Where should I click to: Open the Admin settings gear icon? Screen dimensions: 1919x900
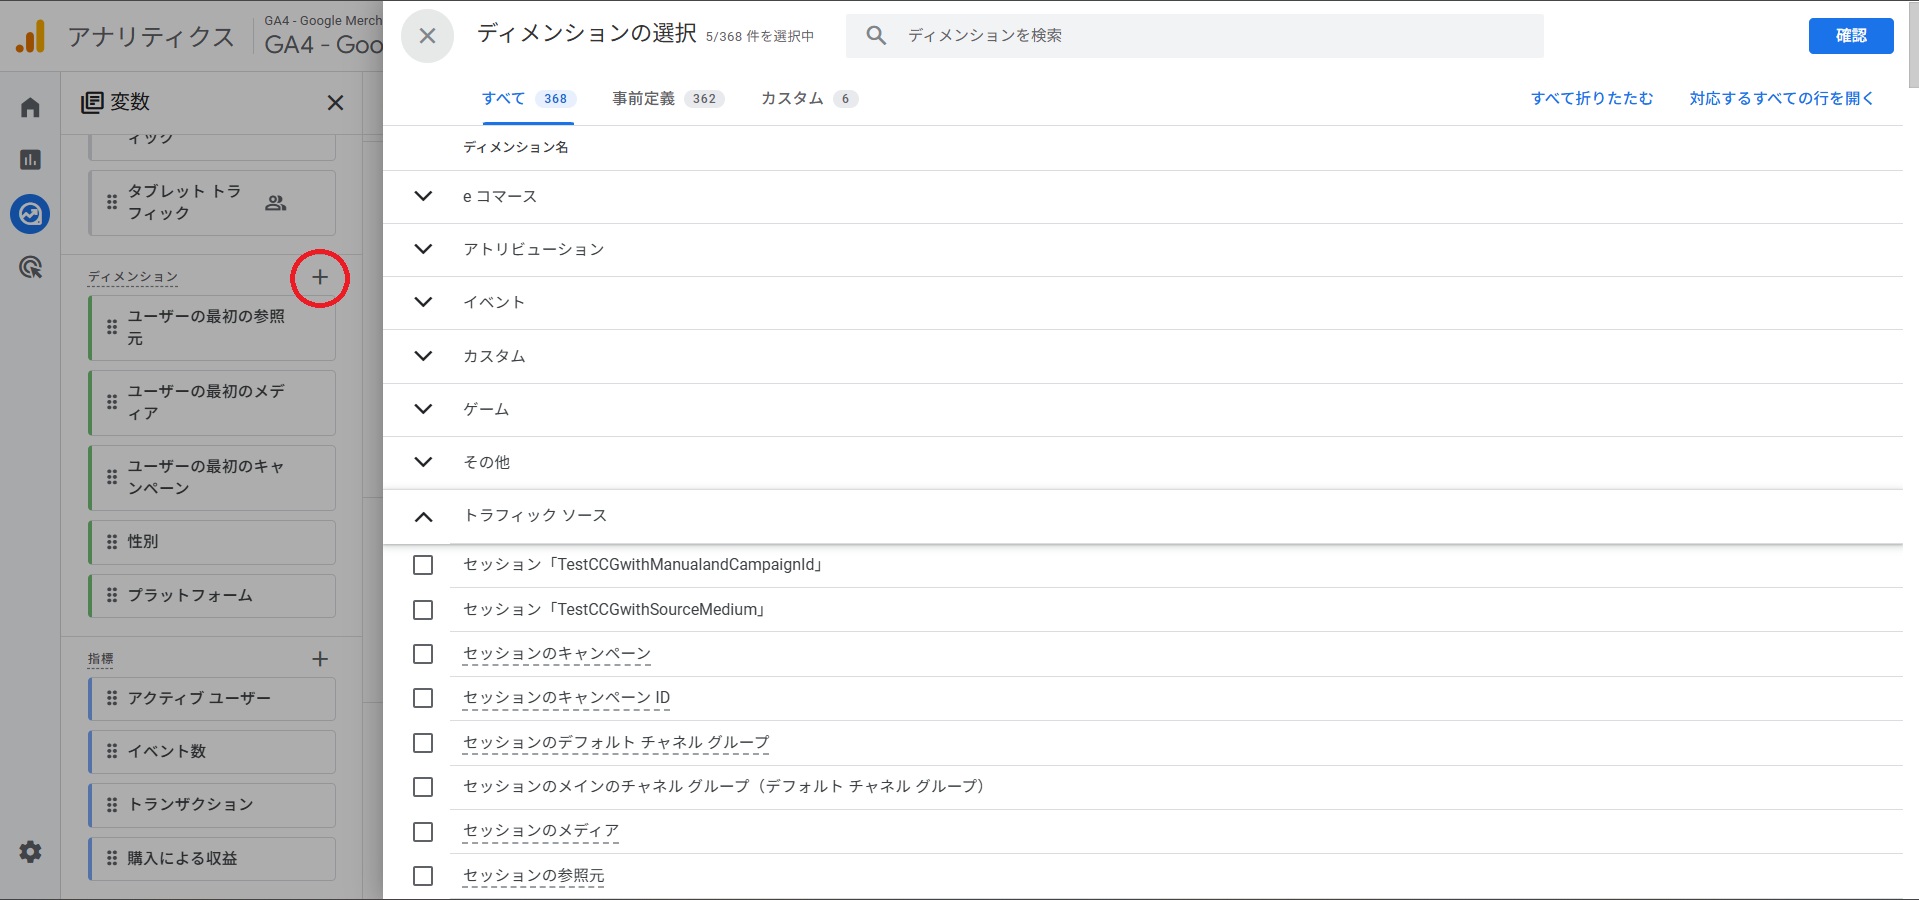click(x=30, y=852)
